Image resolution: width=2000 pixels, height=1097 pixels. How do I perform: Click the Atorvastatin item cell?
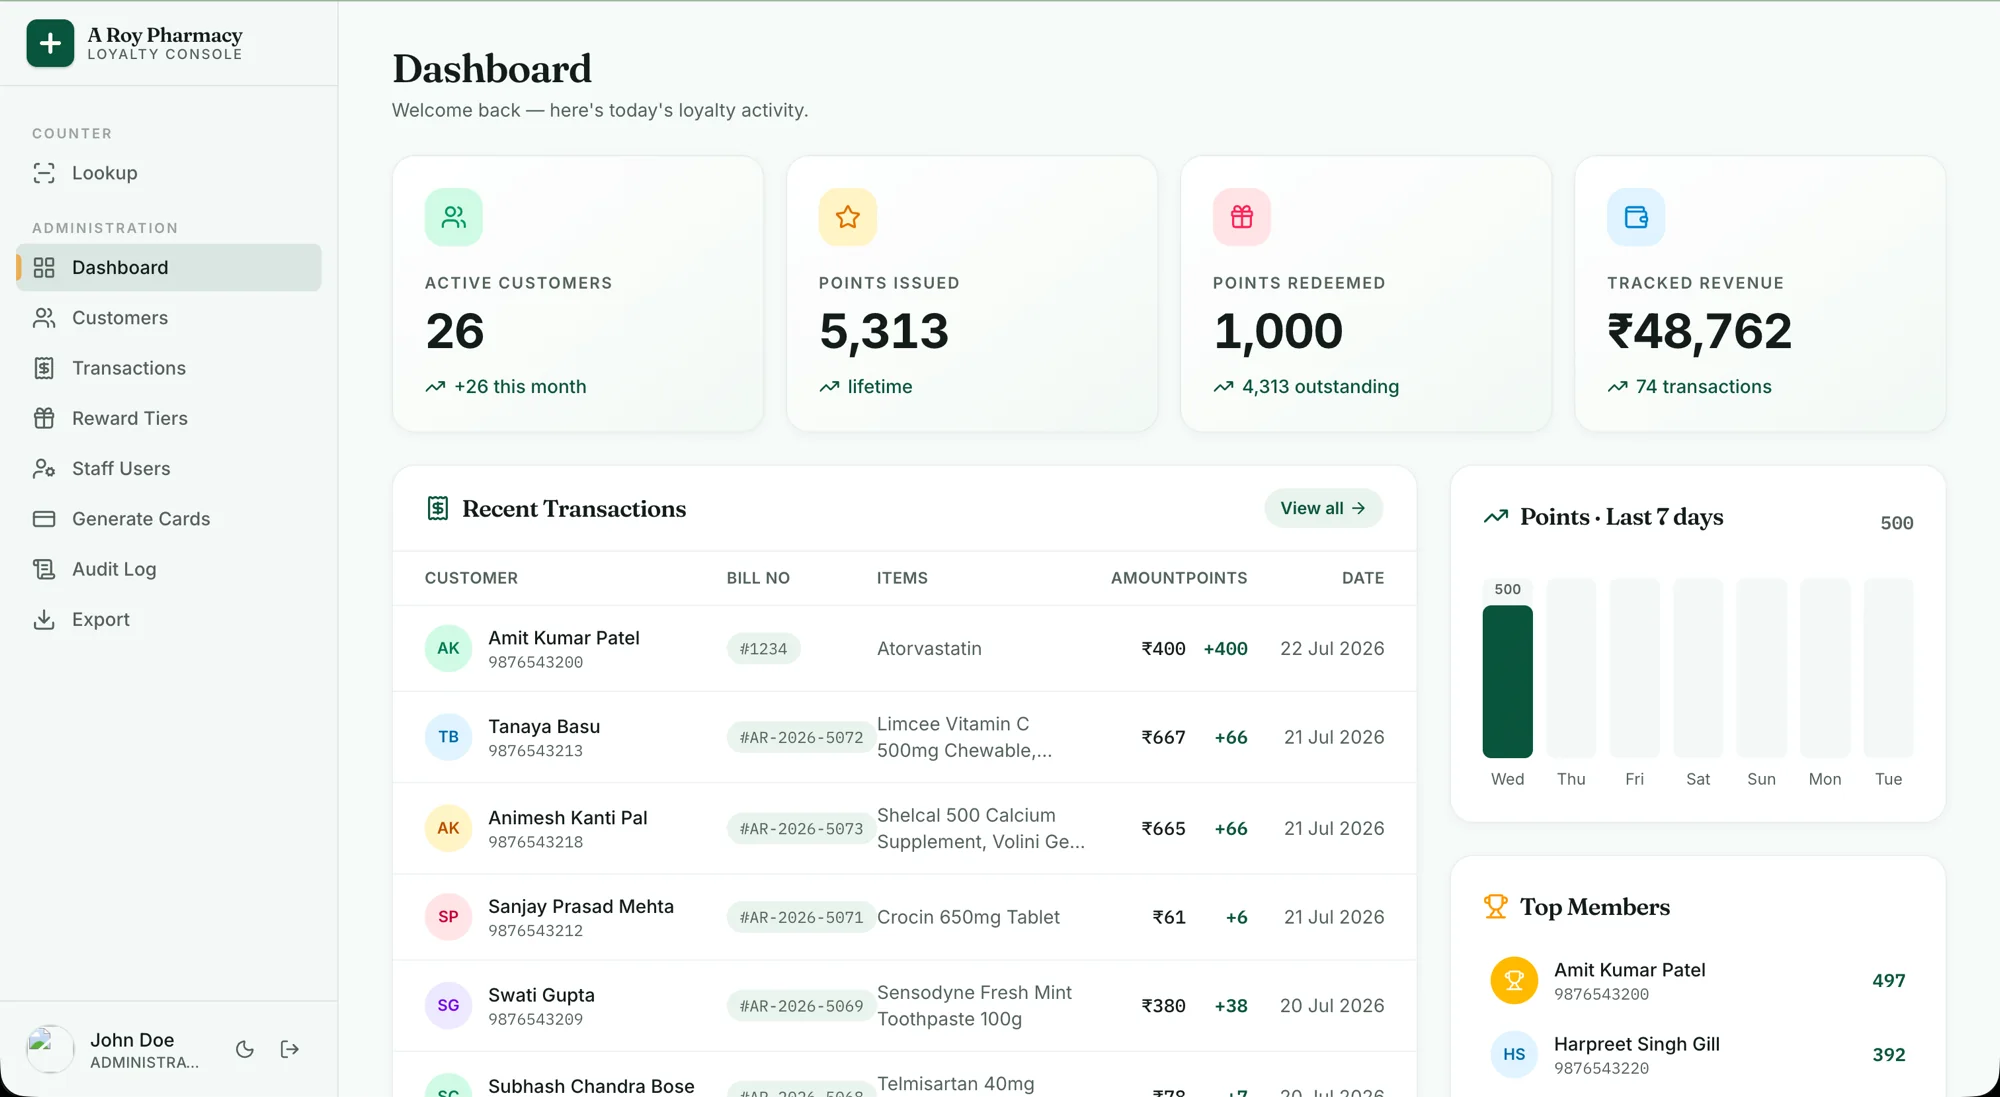point(929,648)
